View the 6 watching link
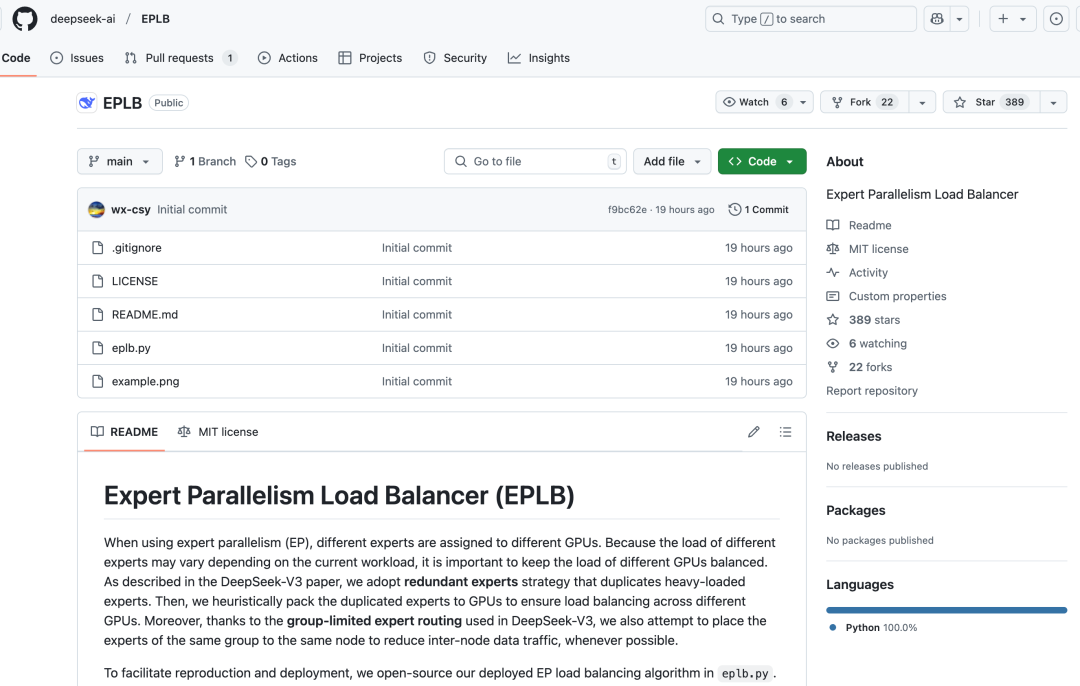This screenshot has width=1080, height=686. point(866,344)
